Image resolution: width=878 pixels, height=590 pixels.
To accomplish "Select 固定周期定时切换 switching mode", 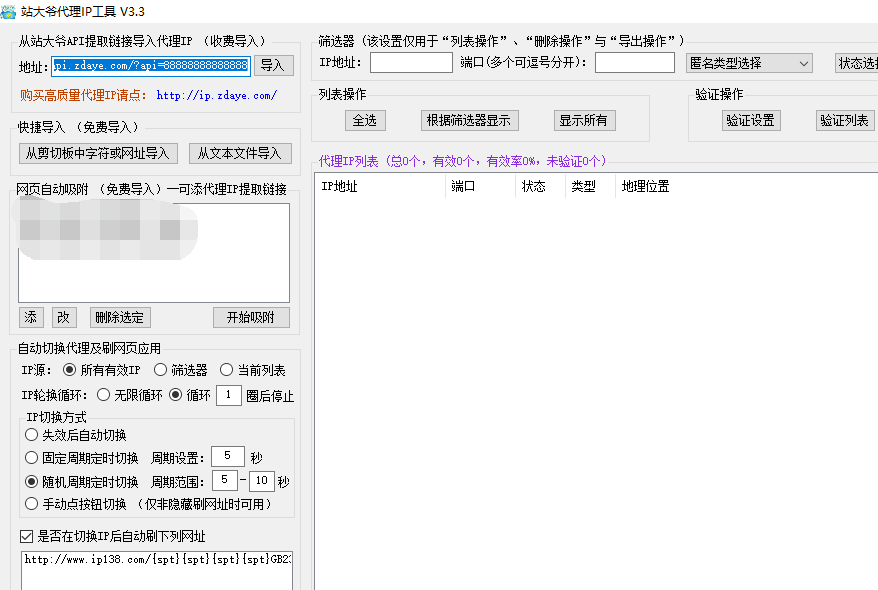I will [x=31, y=456].
